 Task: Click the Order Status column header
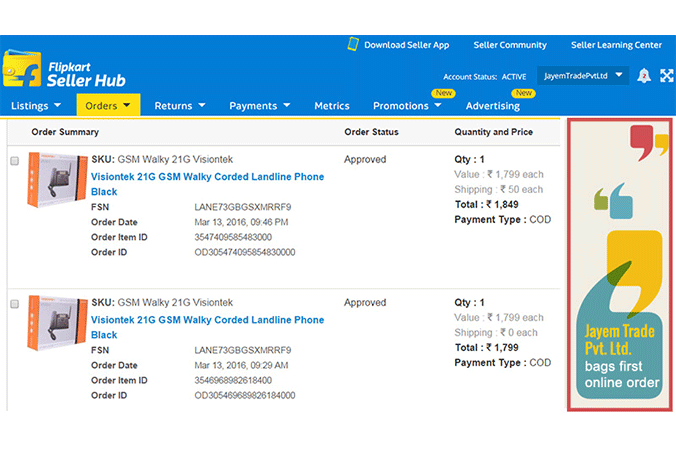coord(371,132)
